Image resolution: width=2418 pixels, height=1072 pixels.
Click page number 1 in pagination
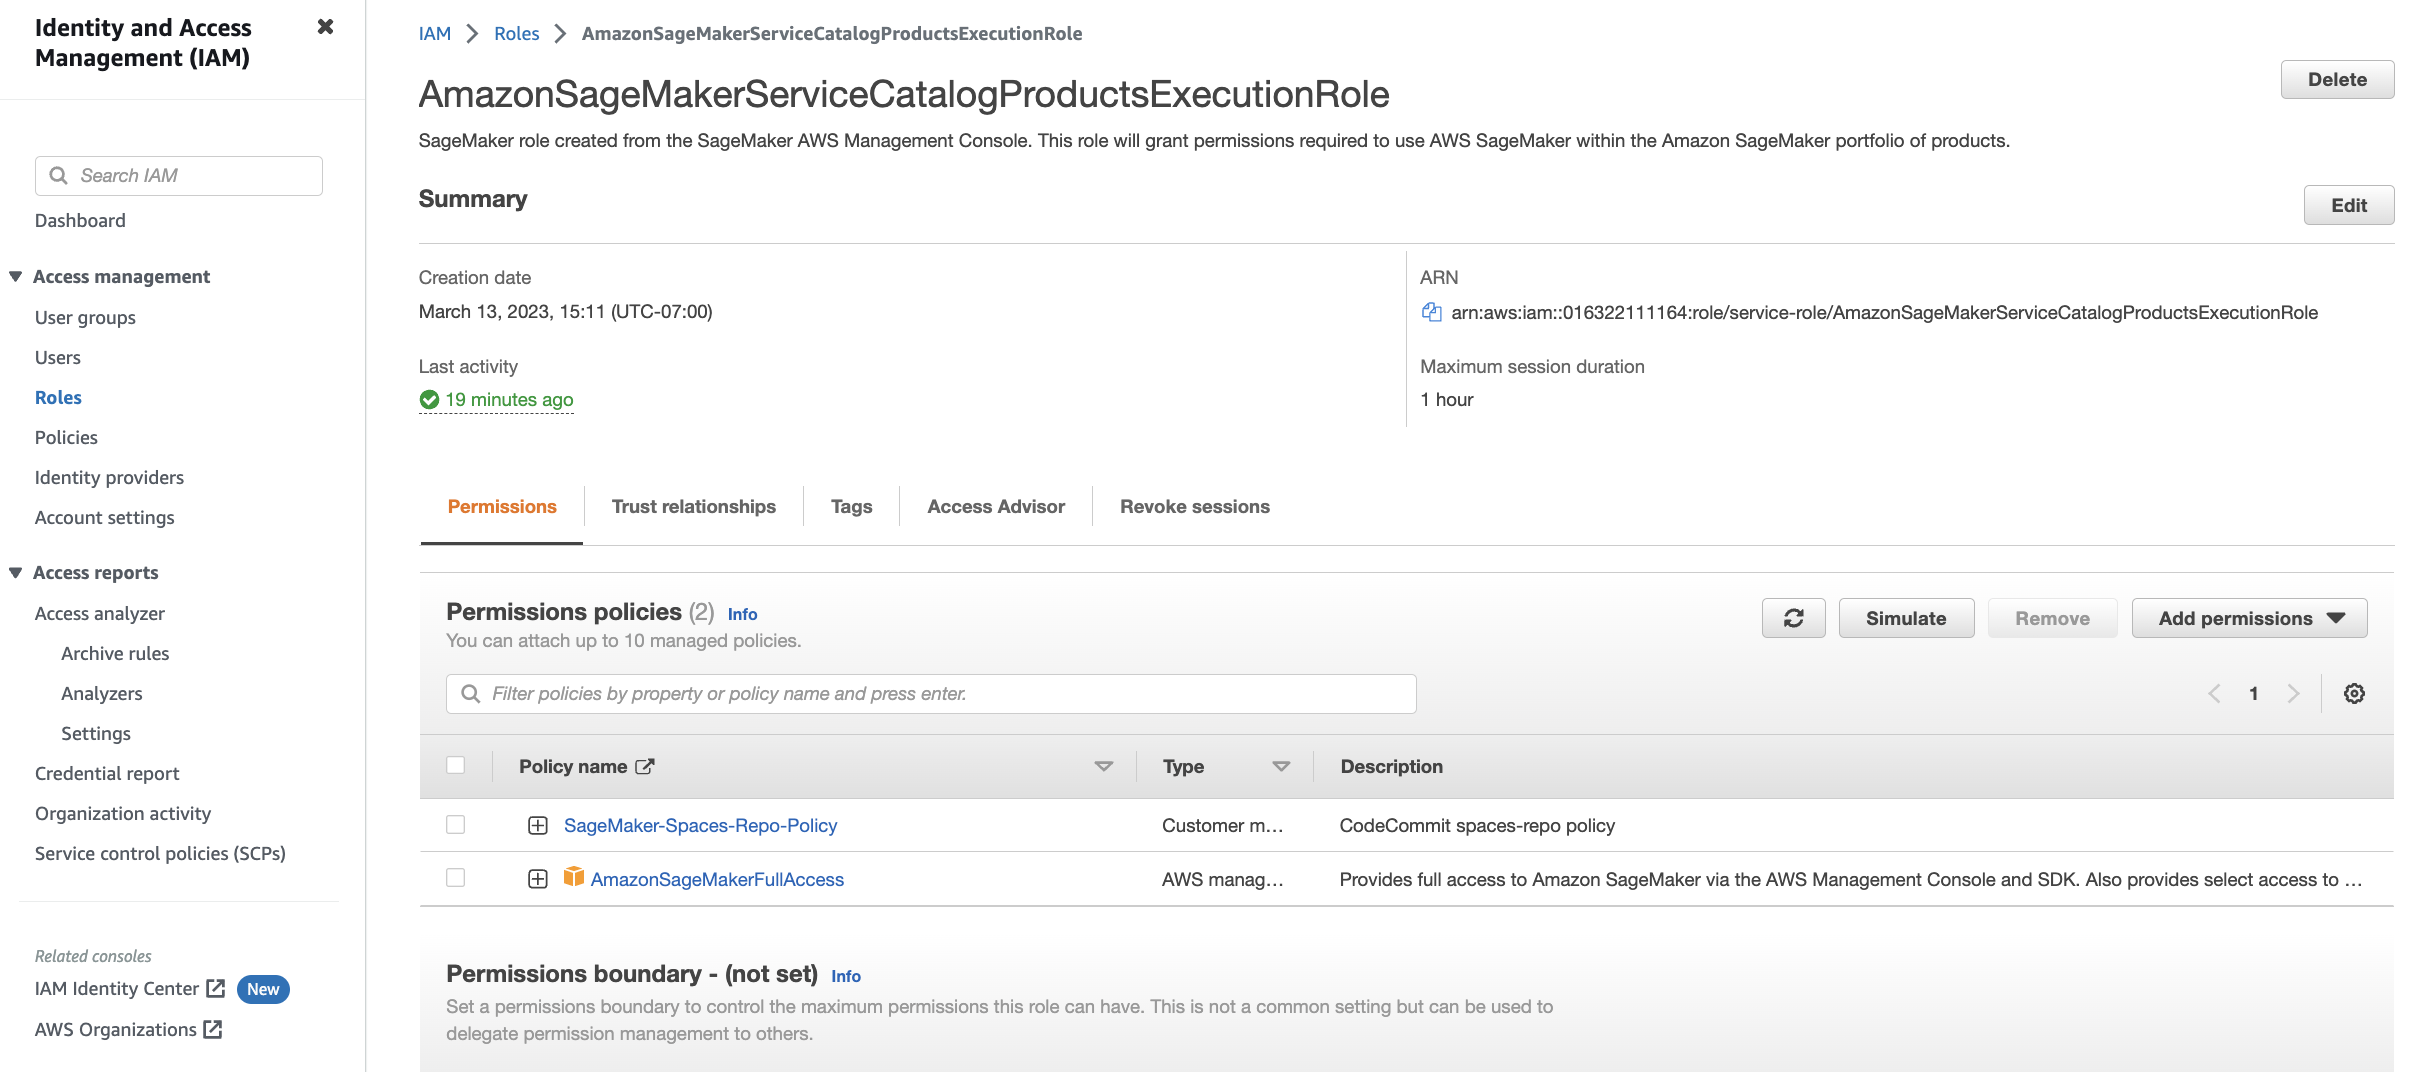(2254, 694)
